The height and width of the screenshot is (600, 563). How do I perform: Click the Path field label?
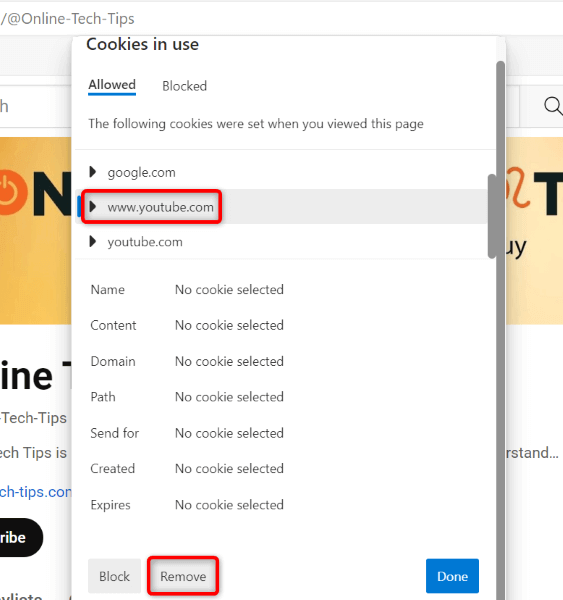103,397
